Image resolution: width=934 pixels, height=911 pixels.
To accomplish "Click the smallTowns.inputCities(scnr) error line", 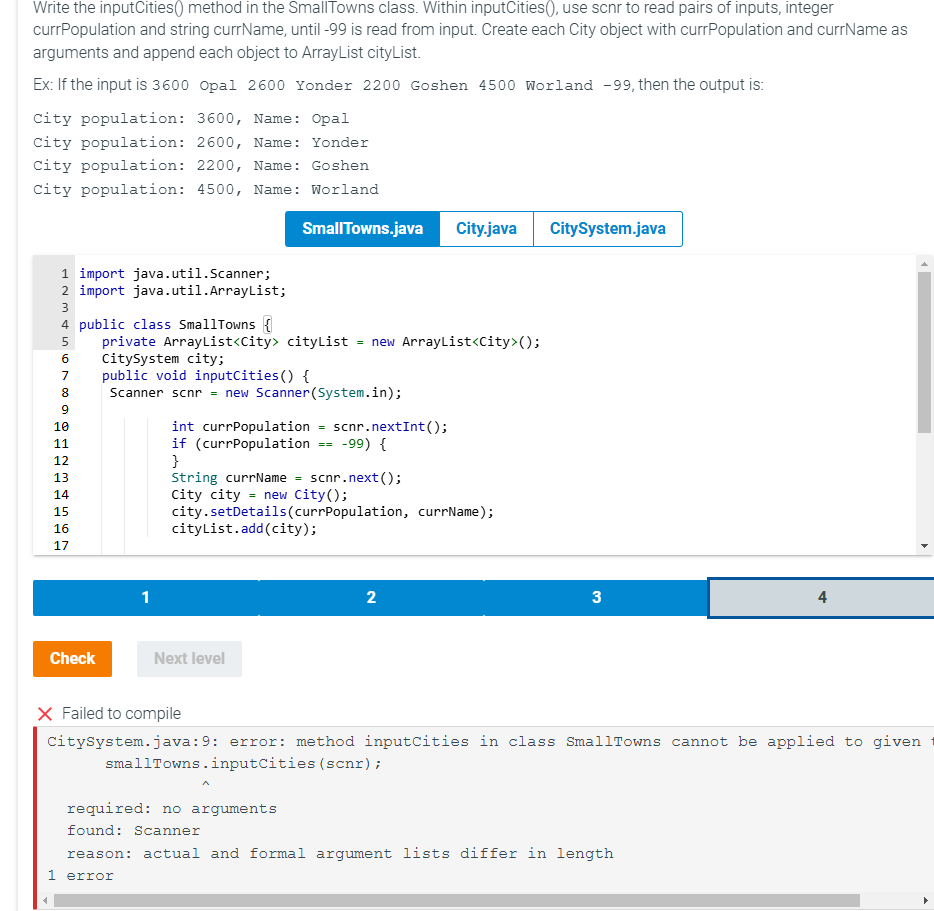I will coord(243,764).
